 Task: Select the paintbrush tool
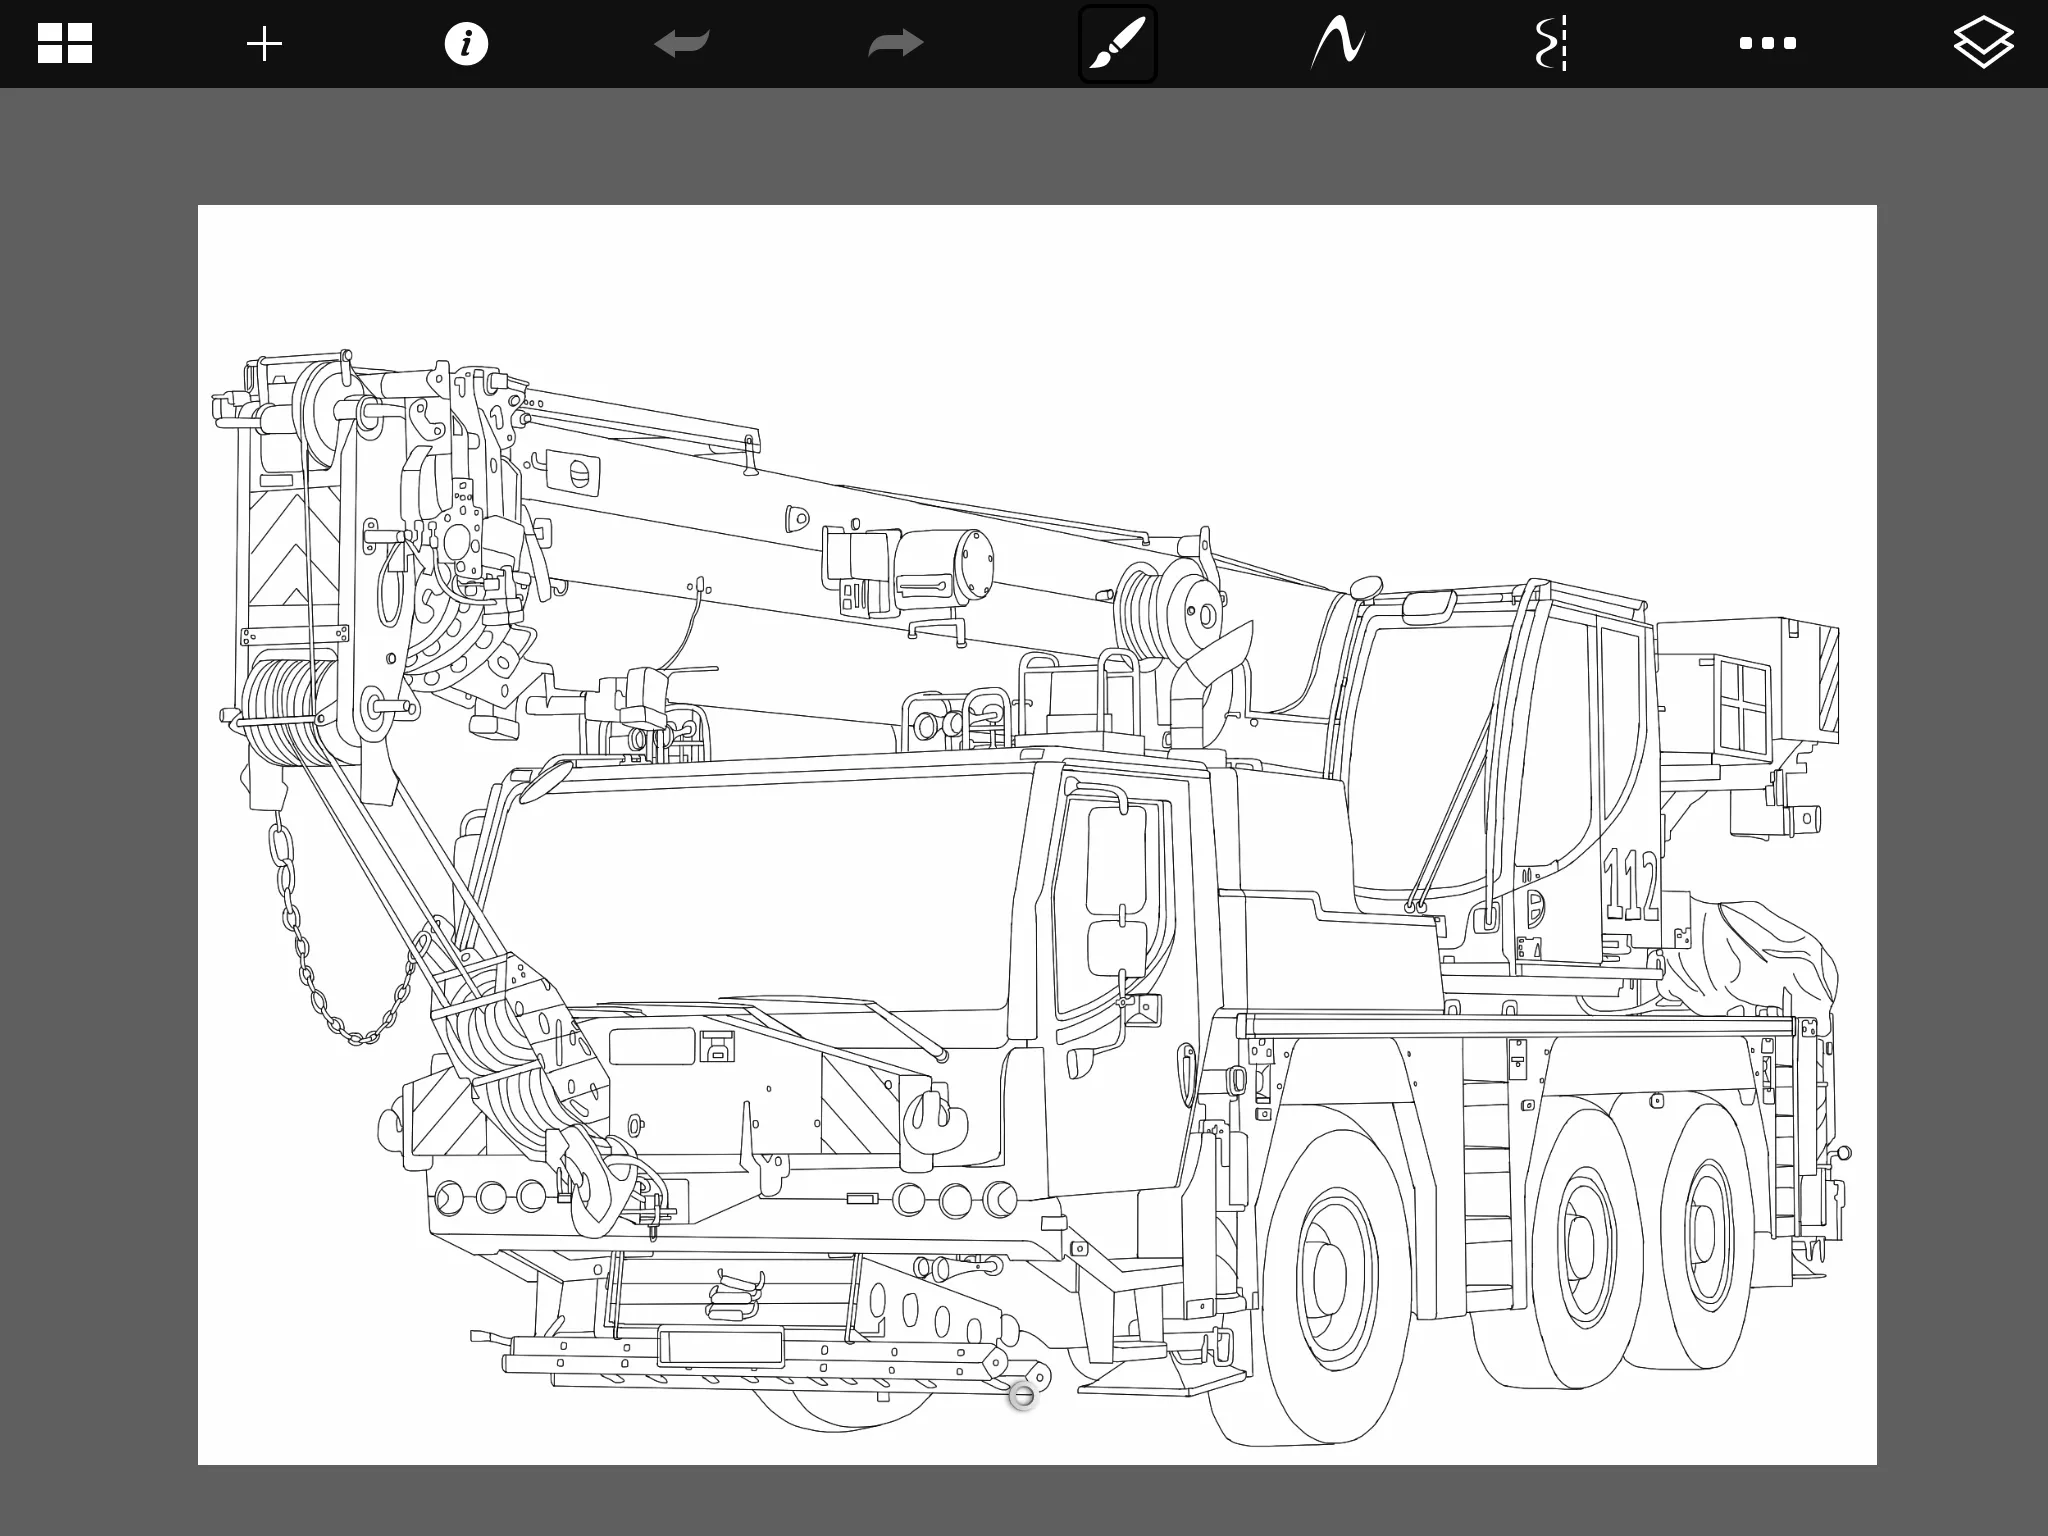(x=1117, y=44)
